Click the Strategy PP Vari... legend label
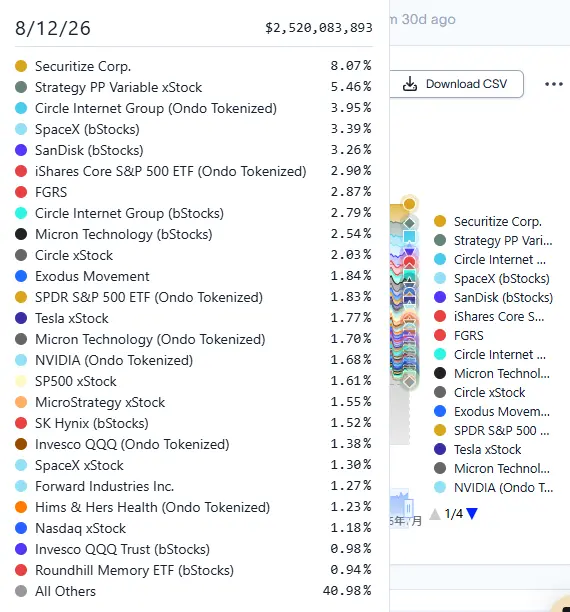Image resolution: width=570 pixels, height=612 pixels. (x=503, y=240)
